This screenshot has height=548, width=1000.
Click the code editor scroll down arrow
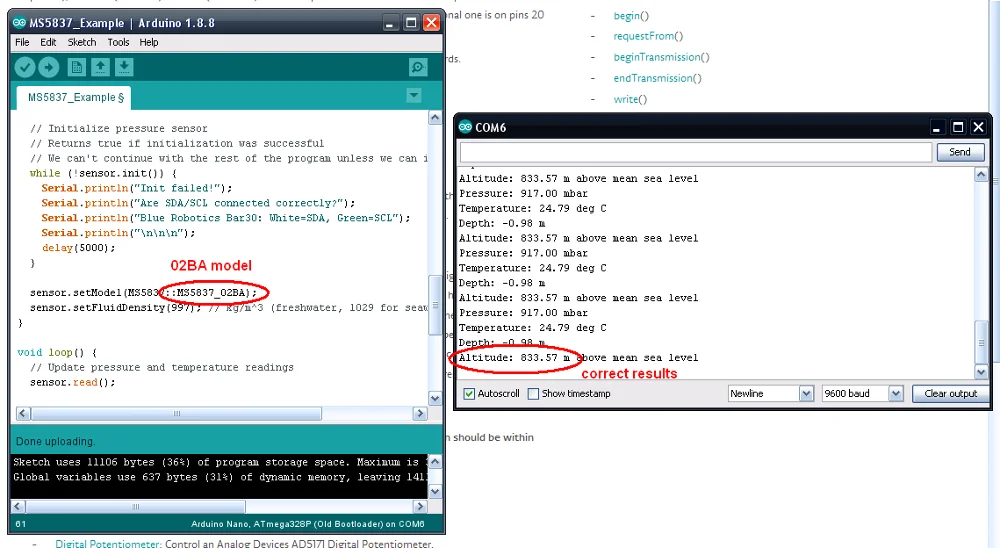(435, 399)
